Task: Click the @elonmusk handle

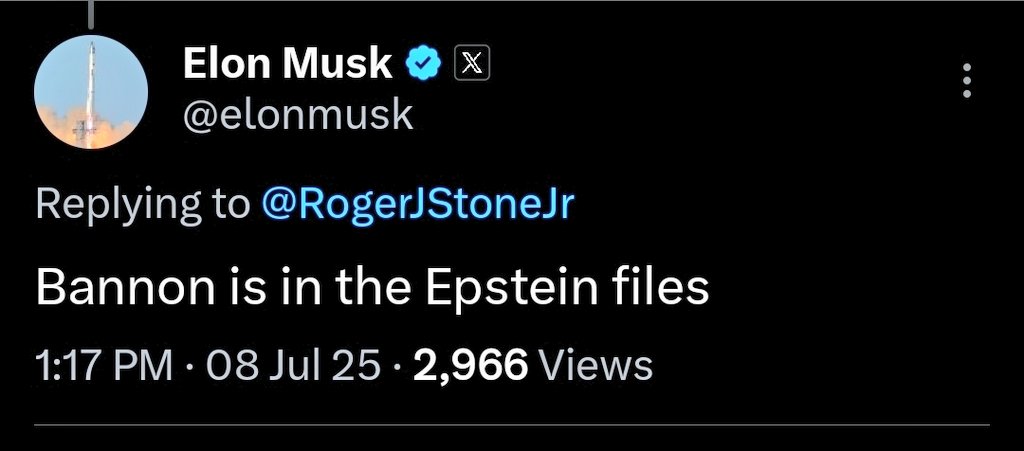Action: click(298, 115)
